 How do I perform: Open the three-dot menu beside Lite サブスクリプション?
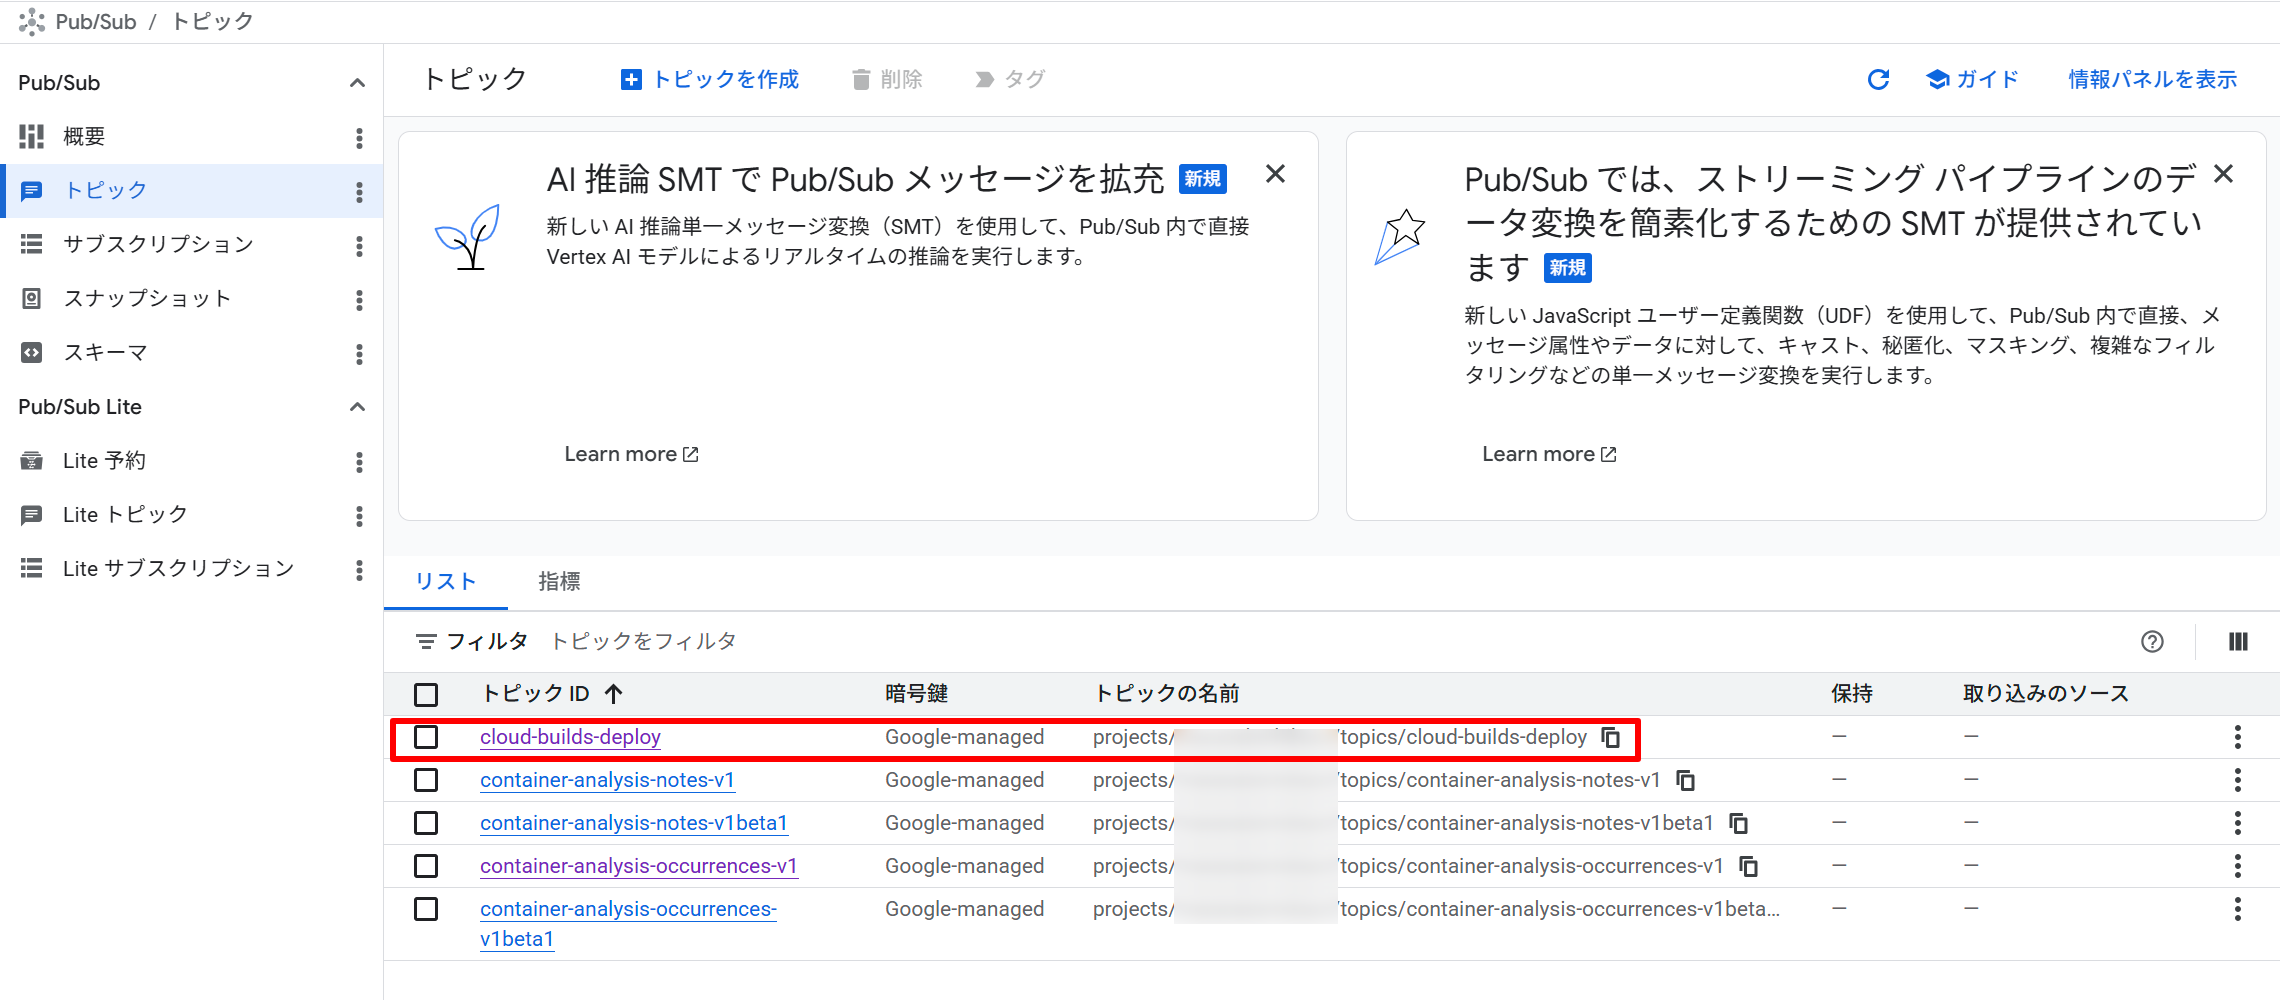(x=359, y=570)
